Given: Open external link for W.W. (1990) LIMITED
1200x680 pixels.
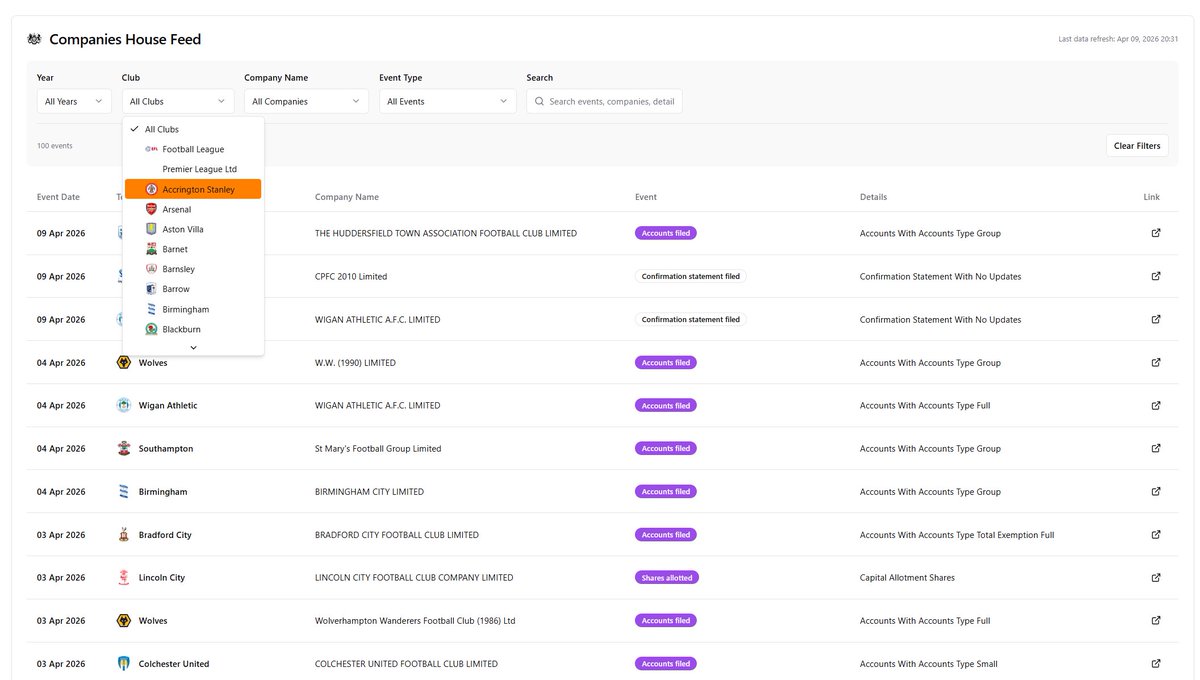Looking at the screenshot, I should click(1156, 362).
